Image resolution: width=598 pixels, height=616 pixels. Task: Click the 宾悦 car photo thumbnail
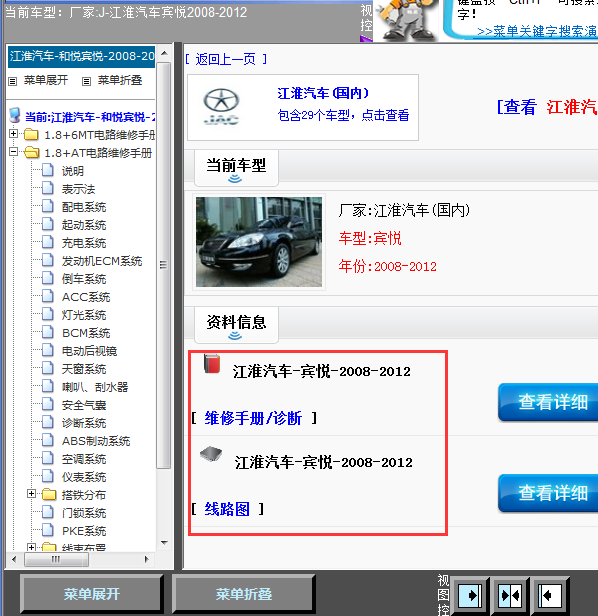pyautogui.click(x=259, y=242)
